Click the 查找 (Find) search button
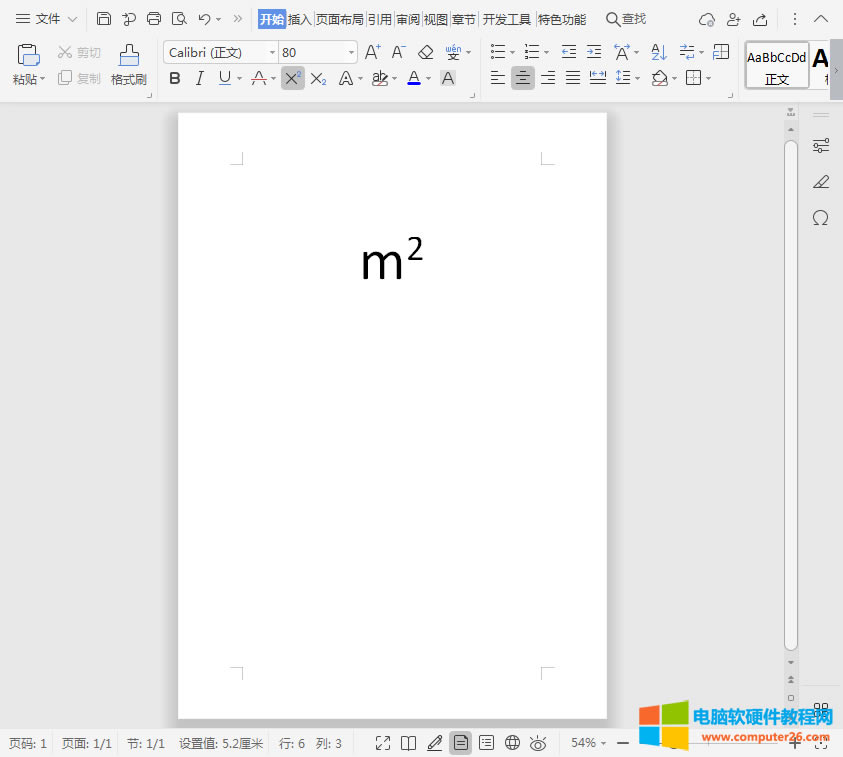The width and height of the screenshot is (843, 757). coord(626,19)
